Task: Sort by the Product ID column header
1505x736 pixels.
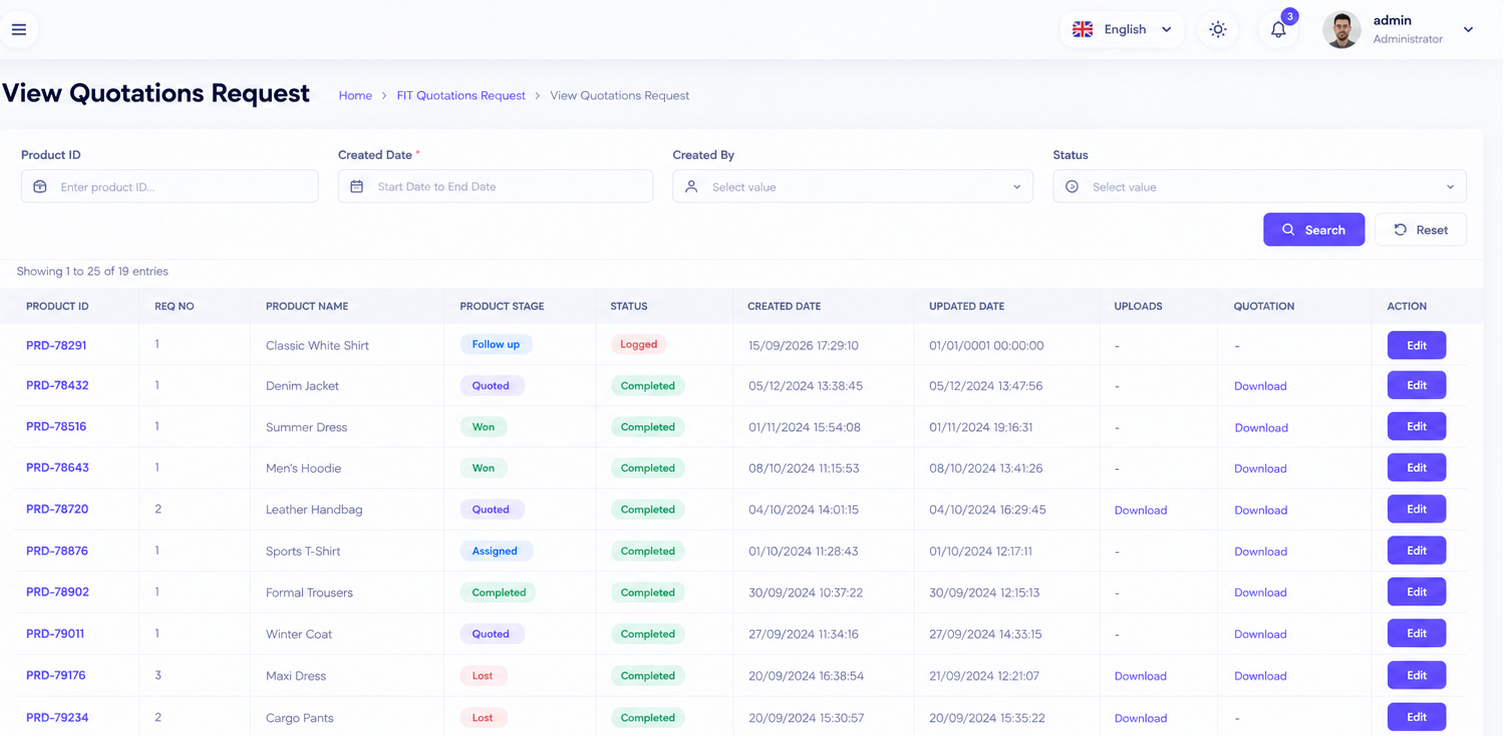Action: pos(57,306)
